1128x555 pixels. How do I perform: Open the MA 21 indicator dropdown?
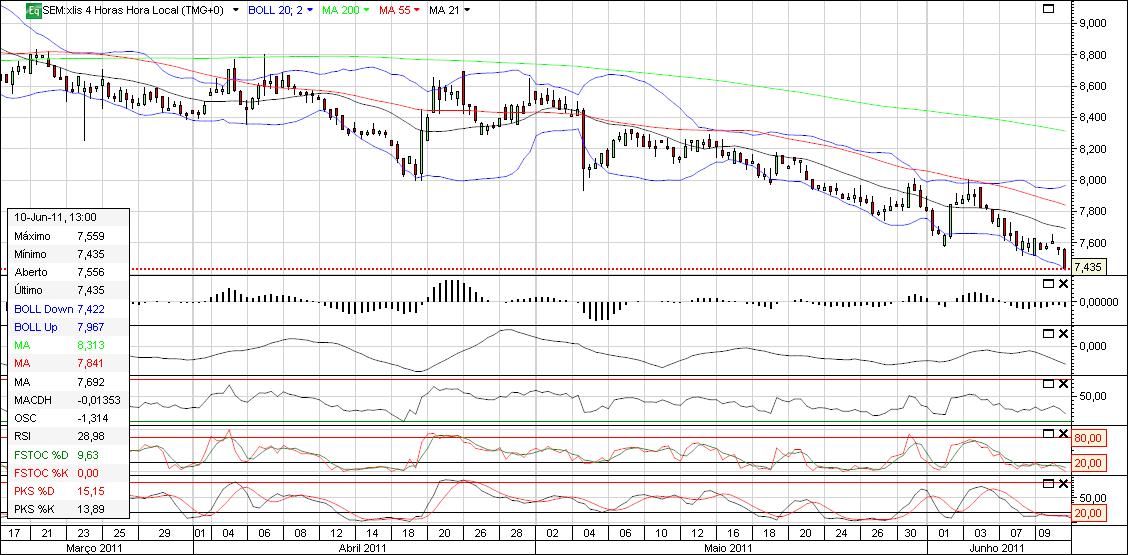point(468,11)
